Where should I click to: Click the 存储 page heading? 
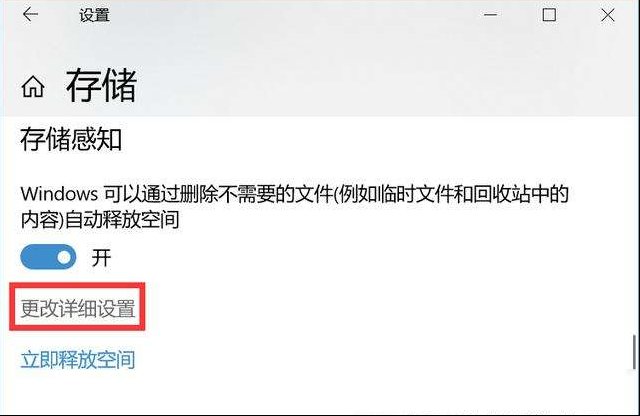(101, 85)
